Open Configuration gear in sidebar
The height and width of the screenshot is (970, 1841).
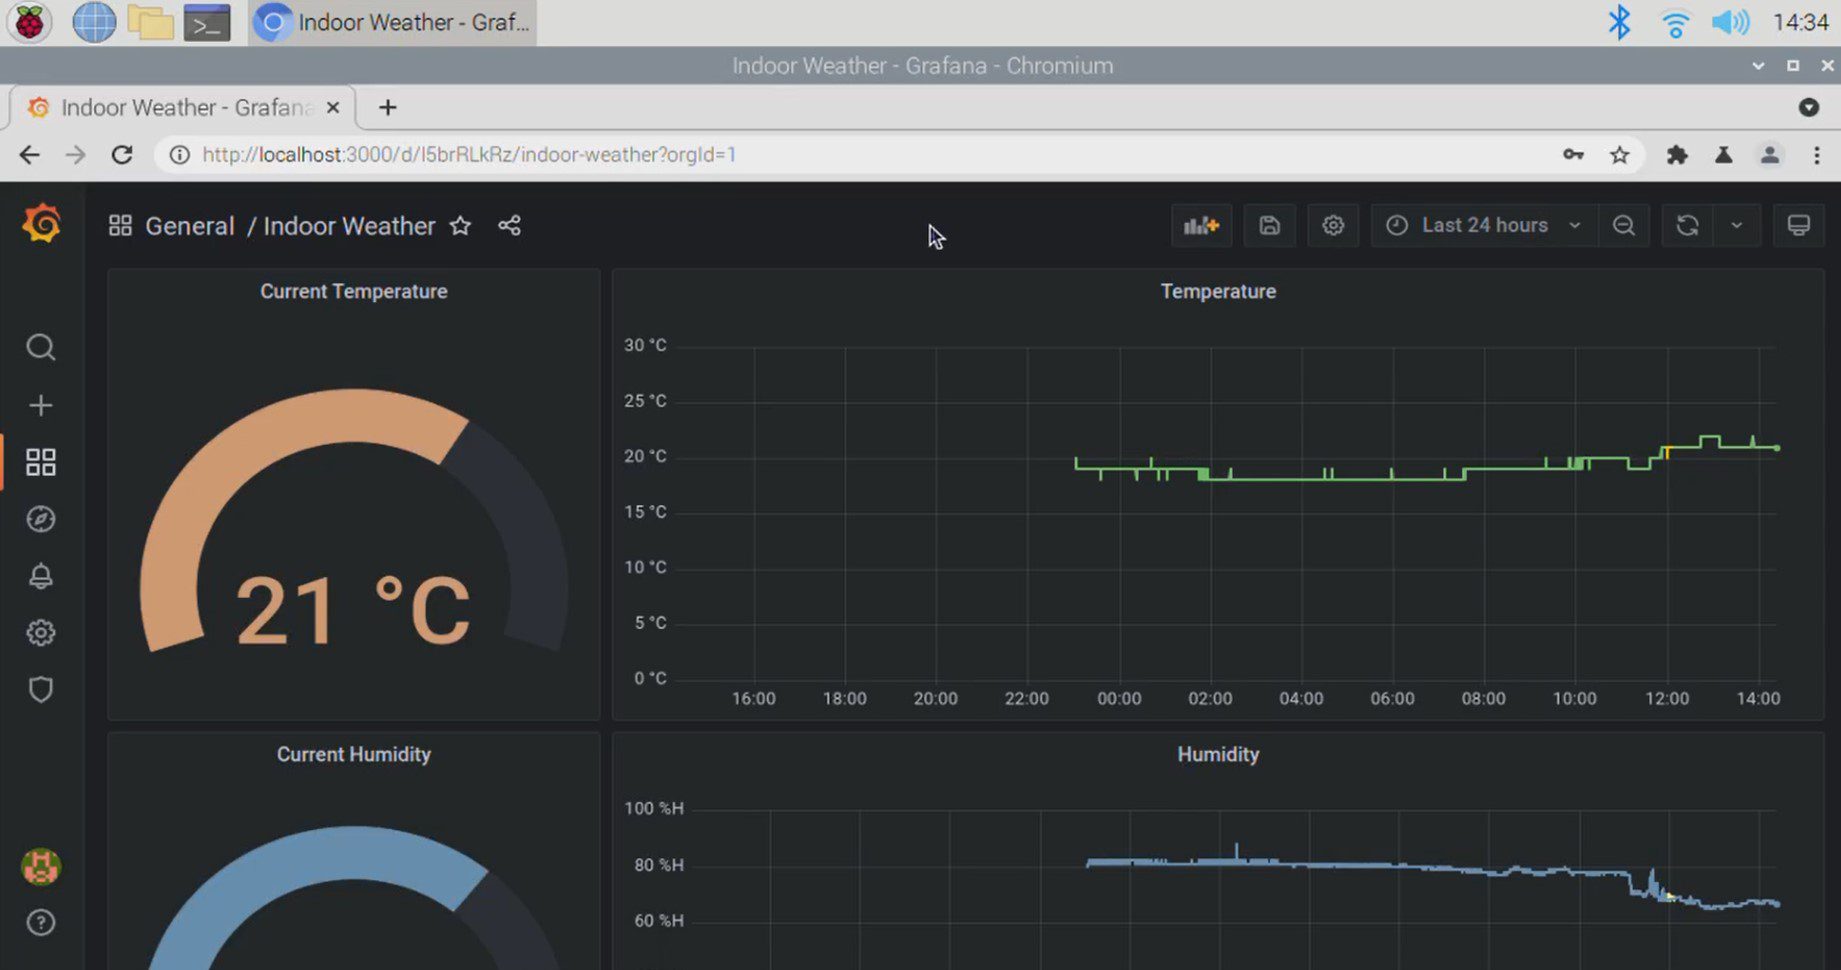coord(41,633)
